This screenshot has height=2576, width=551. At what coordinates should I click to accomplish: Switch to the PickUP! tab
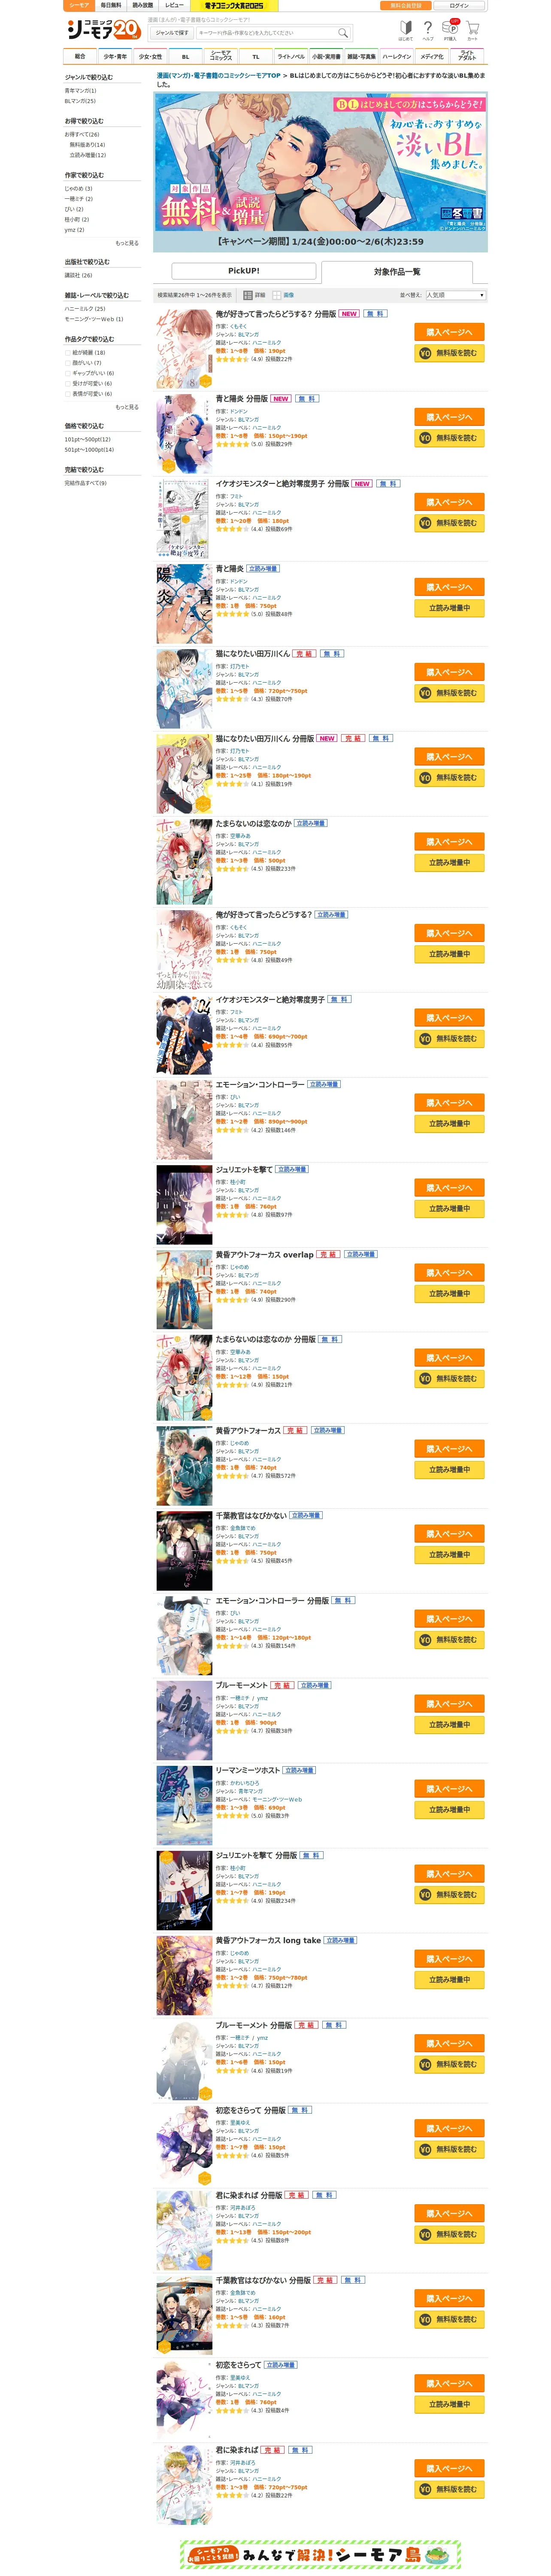click(x=244, y=271)
